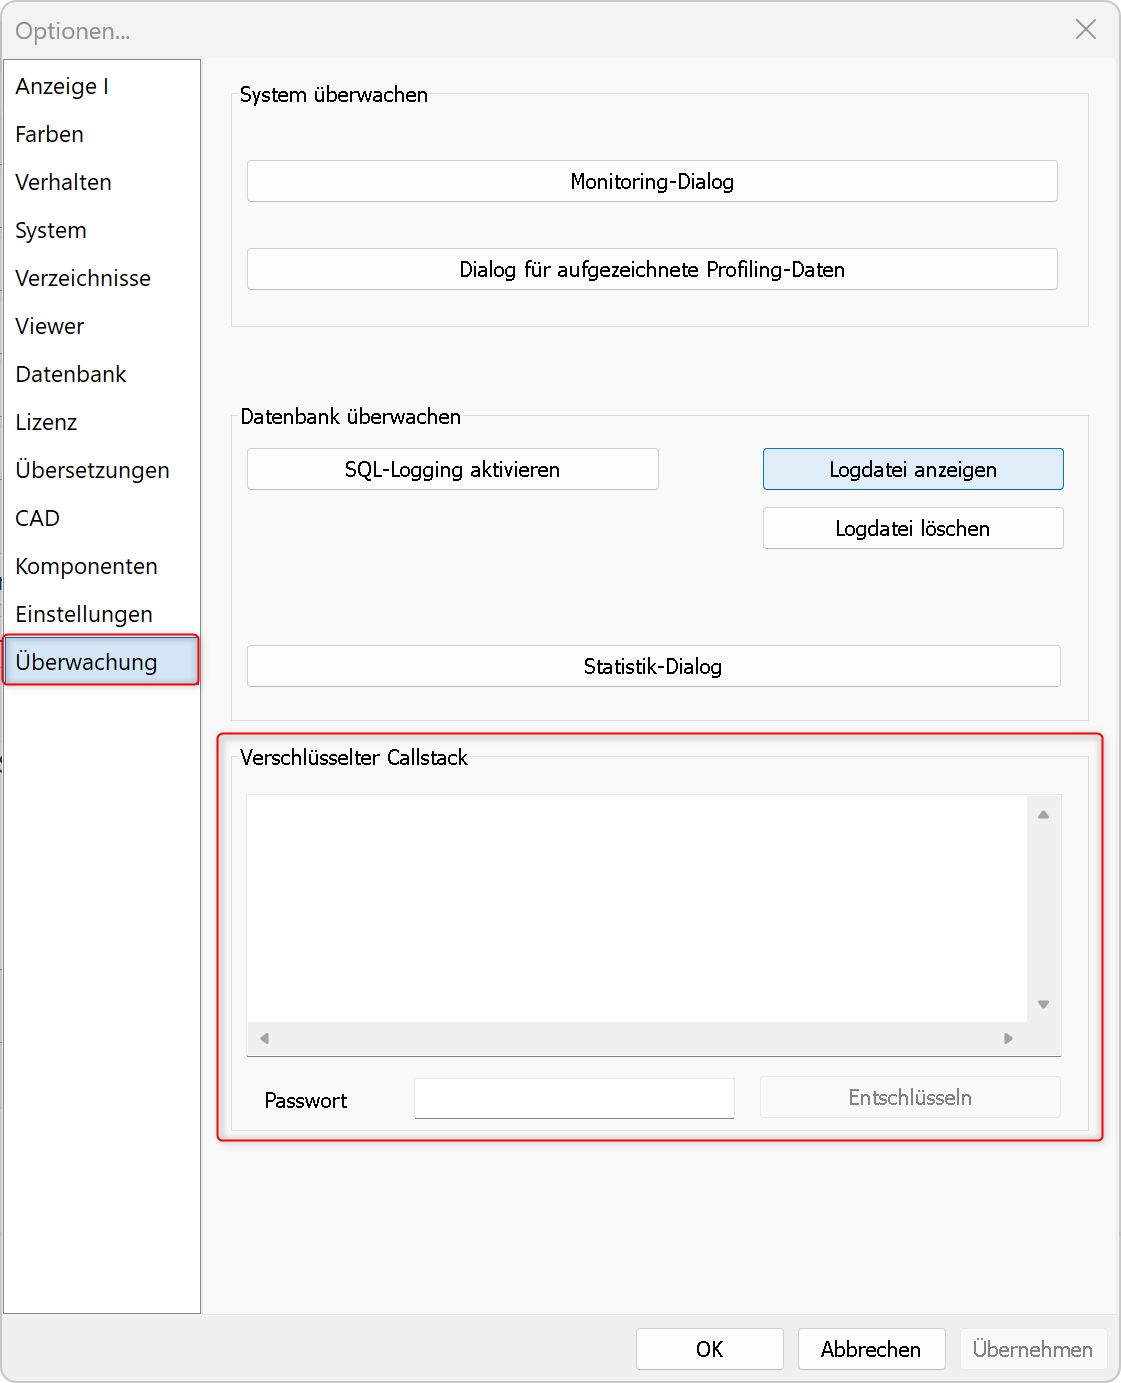The width and height of the screenshot is (1121, 1383).
Task: Open the Übersetzungen page
Action: tap(92, 470)
